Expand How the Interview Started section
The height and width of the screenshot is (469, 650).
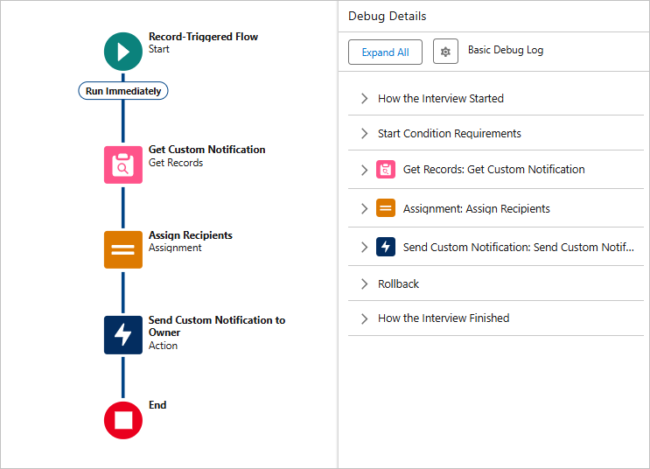click(x=364, y=99)
